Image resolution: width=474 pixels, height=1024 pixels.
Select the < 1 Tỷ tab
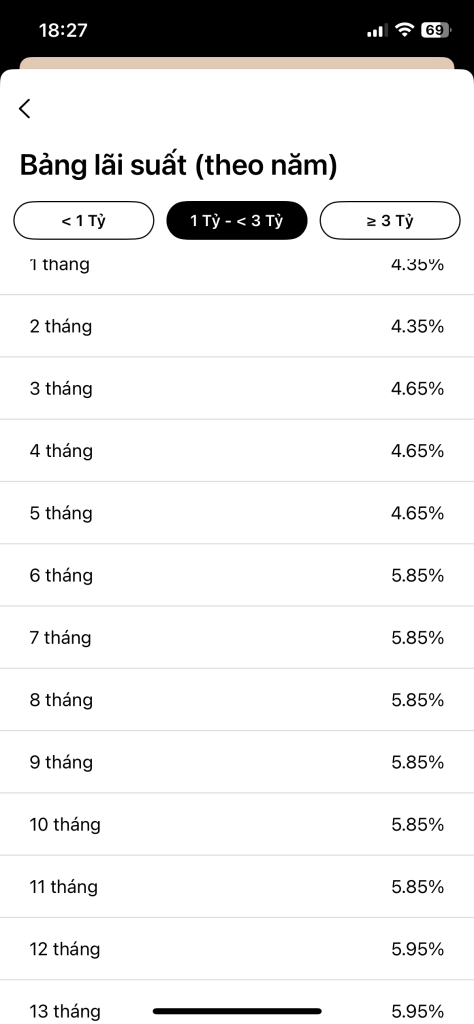(84, 221)
